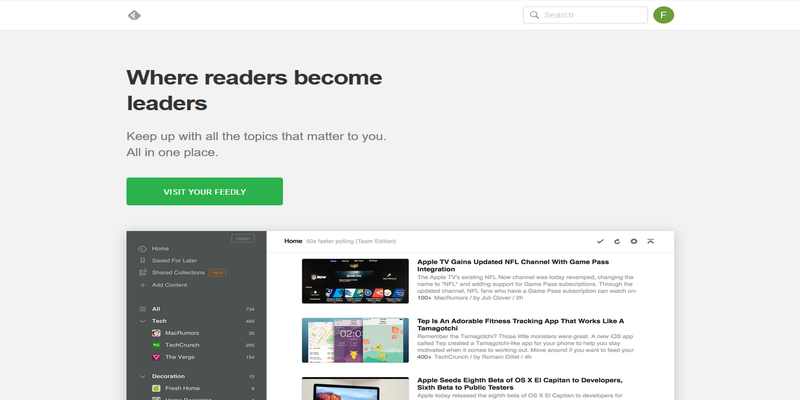Click the MacRumors feed icon
The image size is (800, 400).
click(x=156, y=333)
